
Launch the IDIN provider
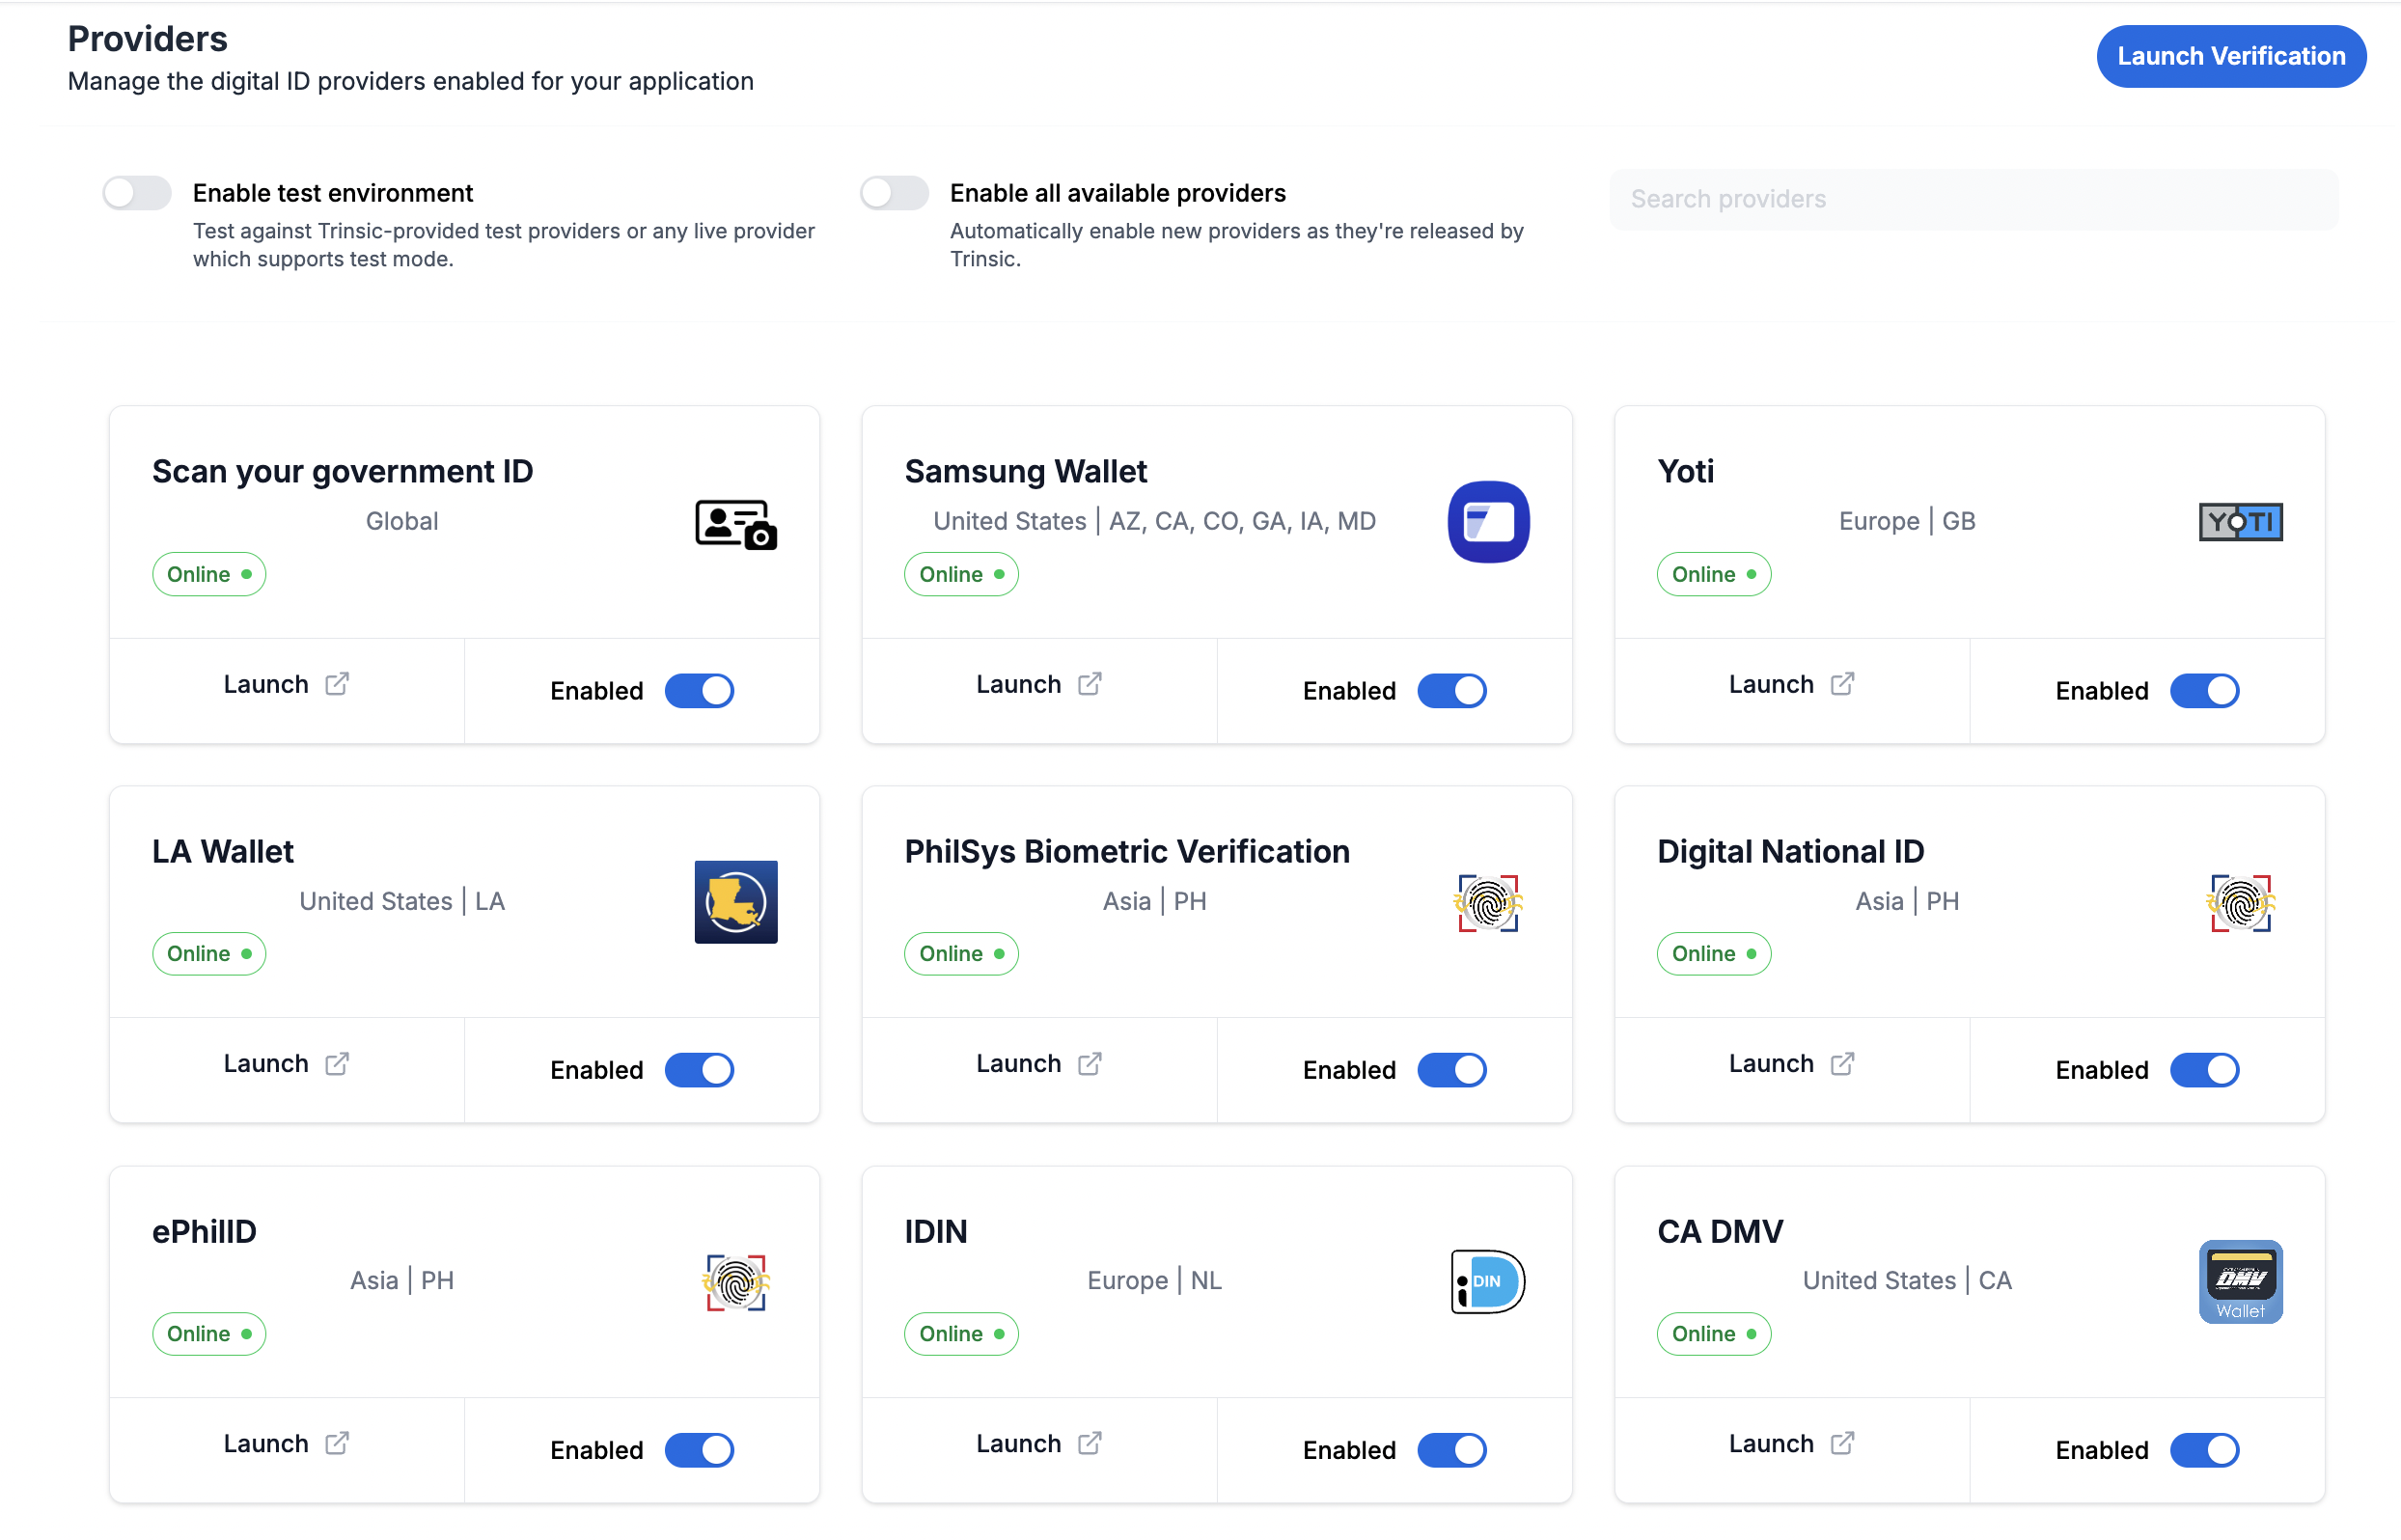pos(1038,1443)
